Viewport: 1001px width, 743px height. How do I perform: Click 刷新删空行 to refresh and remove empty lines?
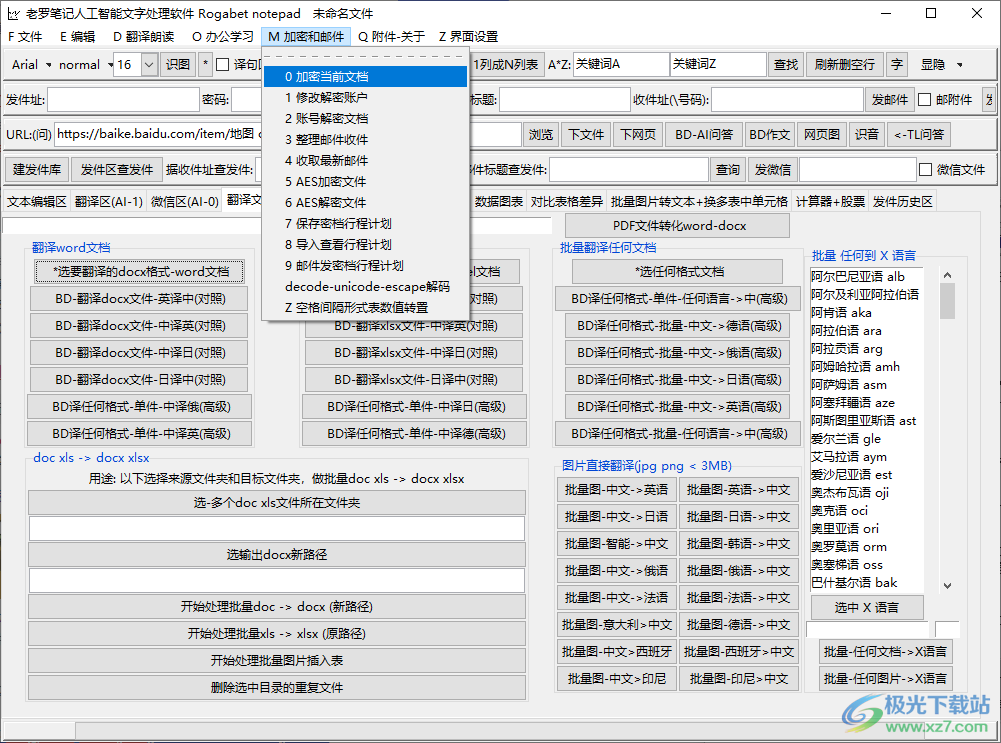pos(843,63)
